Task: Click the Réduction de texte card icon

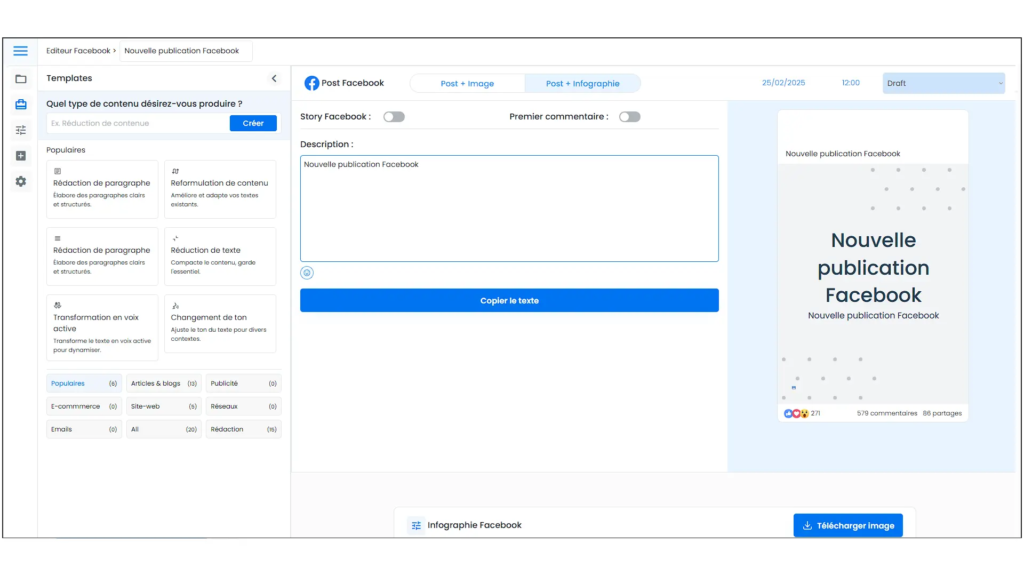Action: [x=175, y=238]
